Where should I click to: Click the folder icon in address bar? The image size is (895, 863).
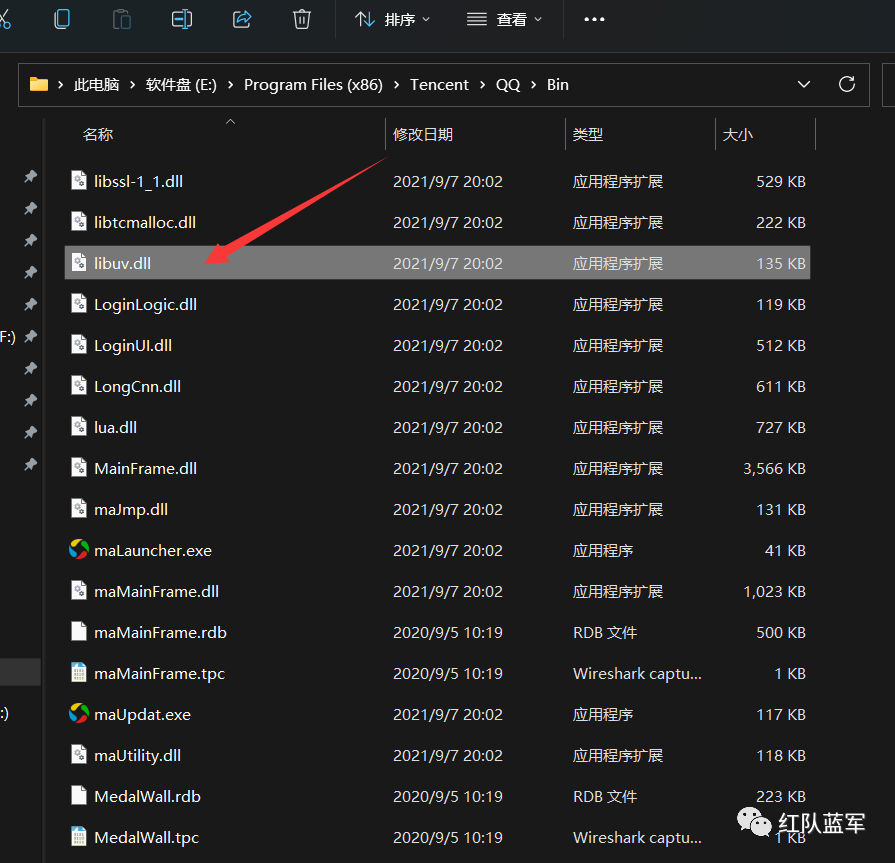(39, 84)
